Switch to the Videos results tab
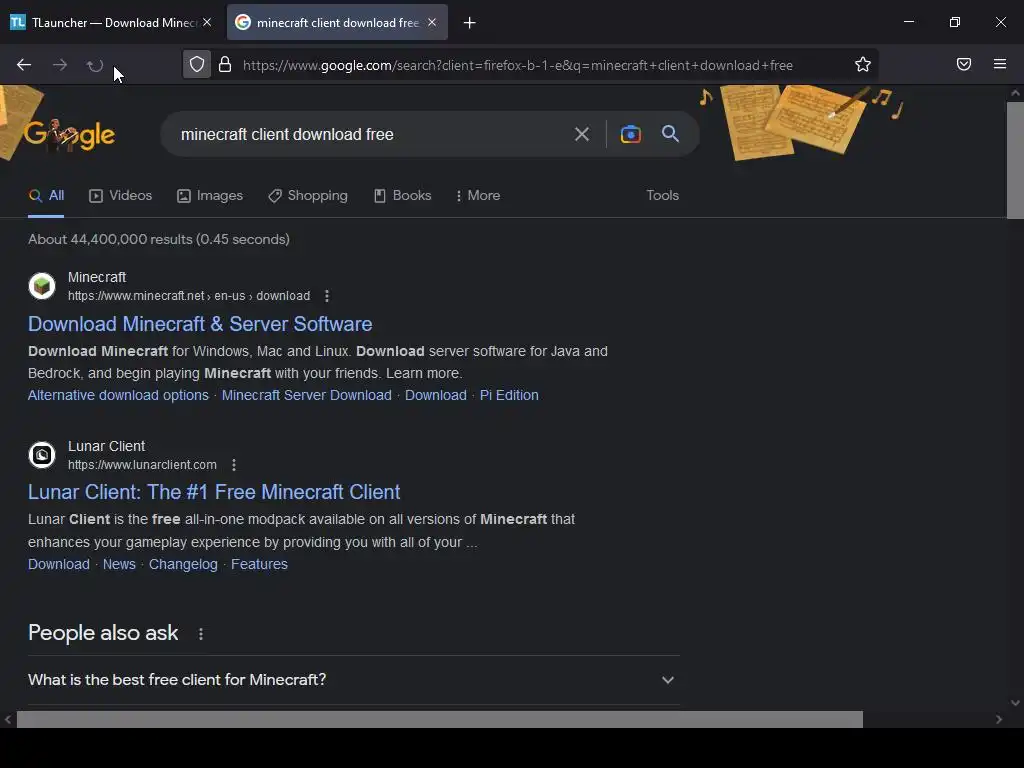1024x768 pixels. point(121,195)
